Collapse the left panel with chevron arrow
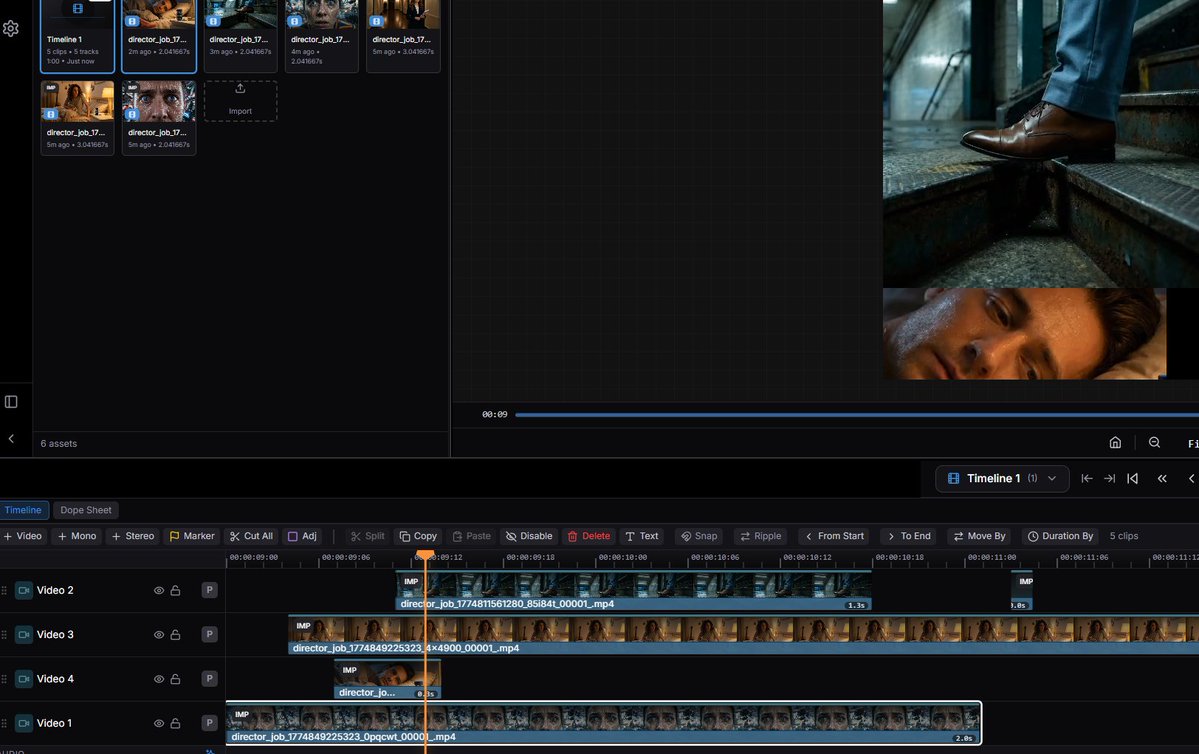 [11, 439]
